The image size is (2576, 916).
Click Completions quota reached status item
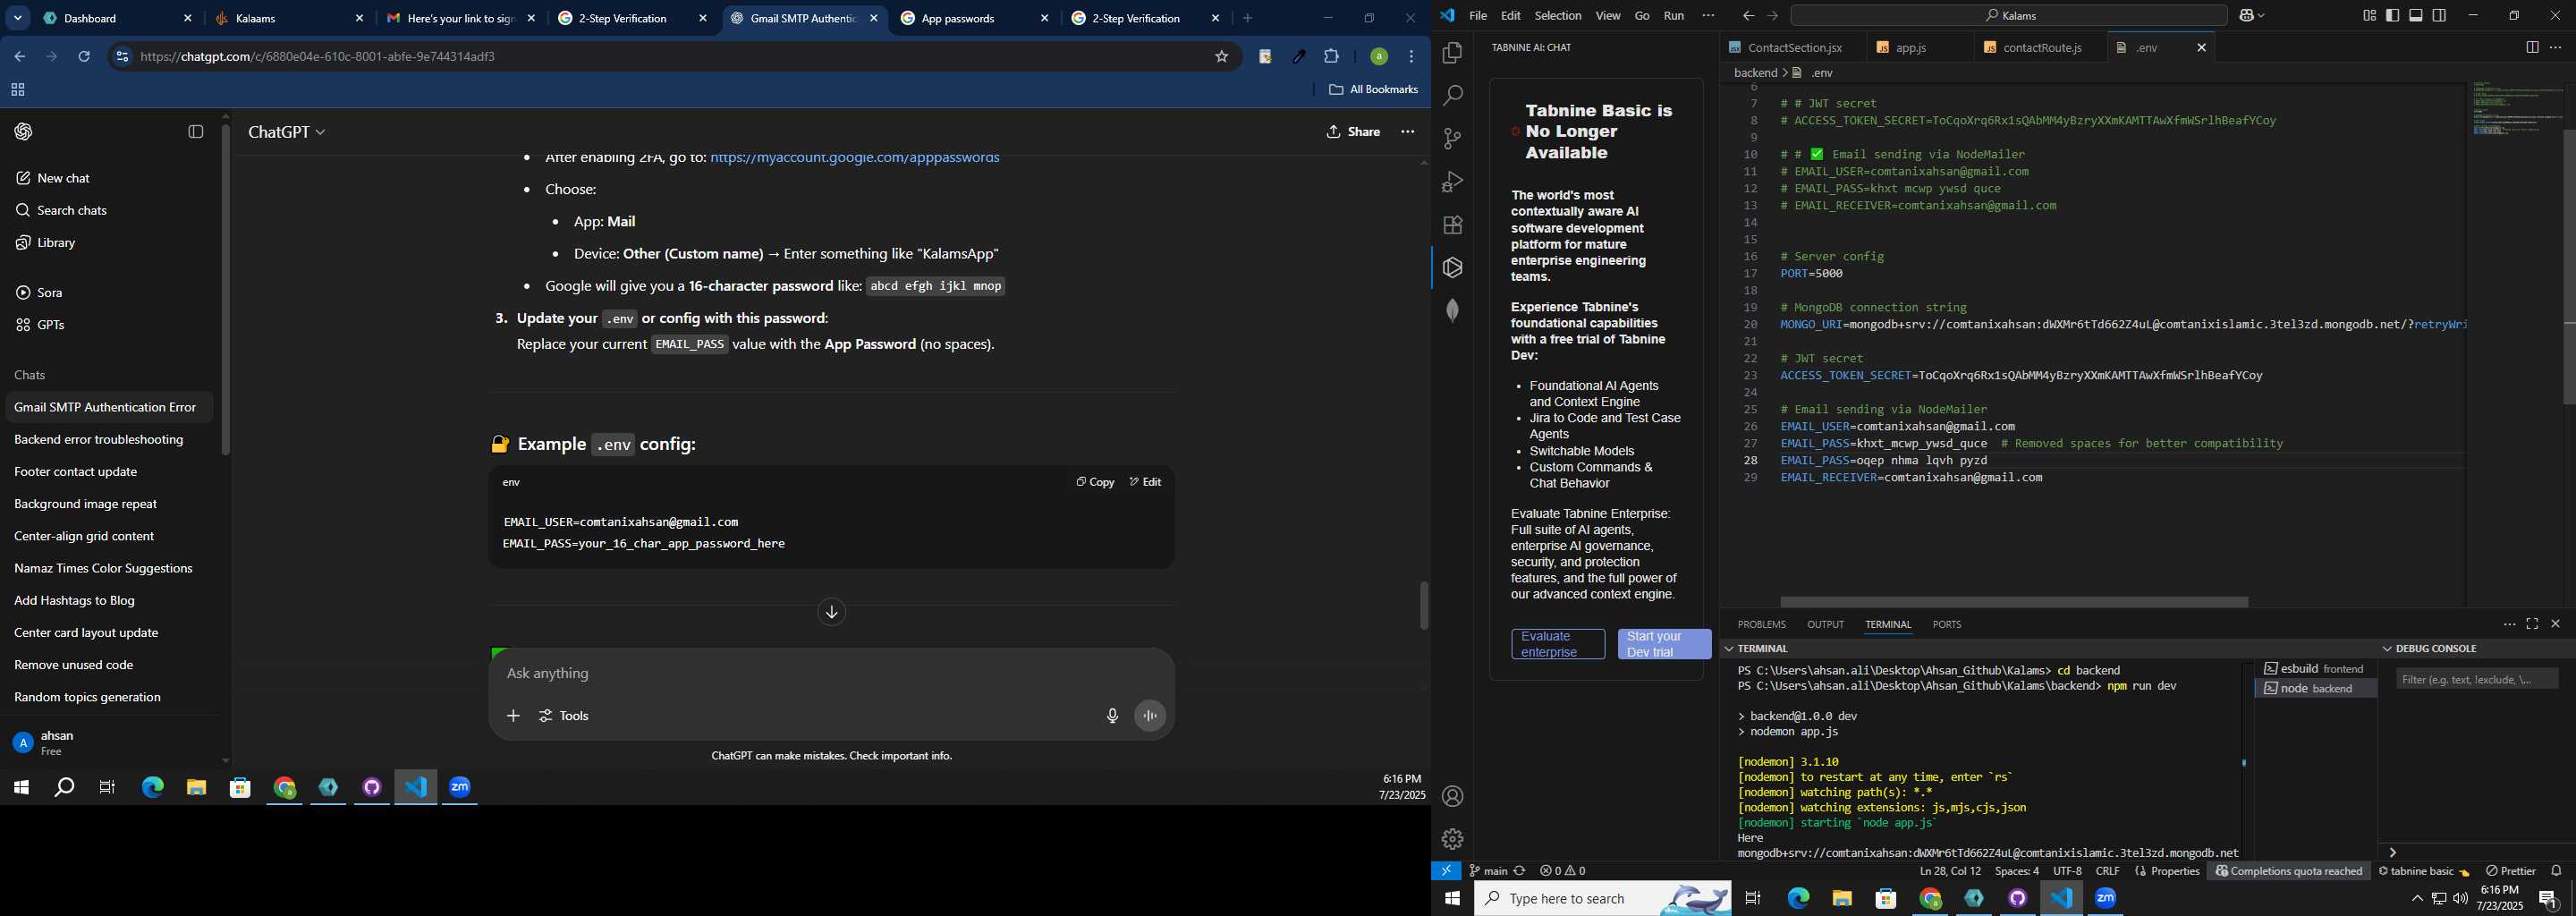[2289, 871]
